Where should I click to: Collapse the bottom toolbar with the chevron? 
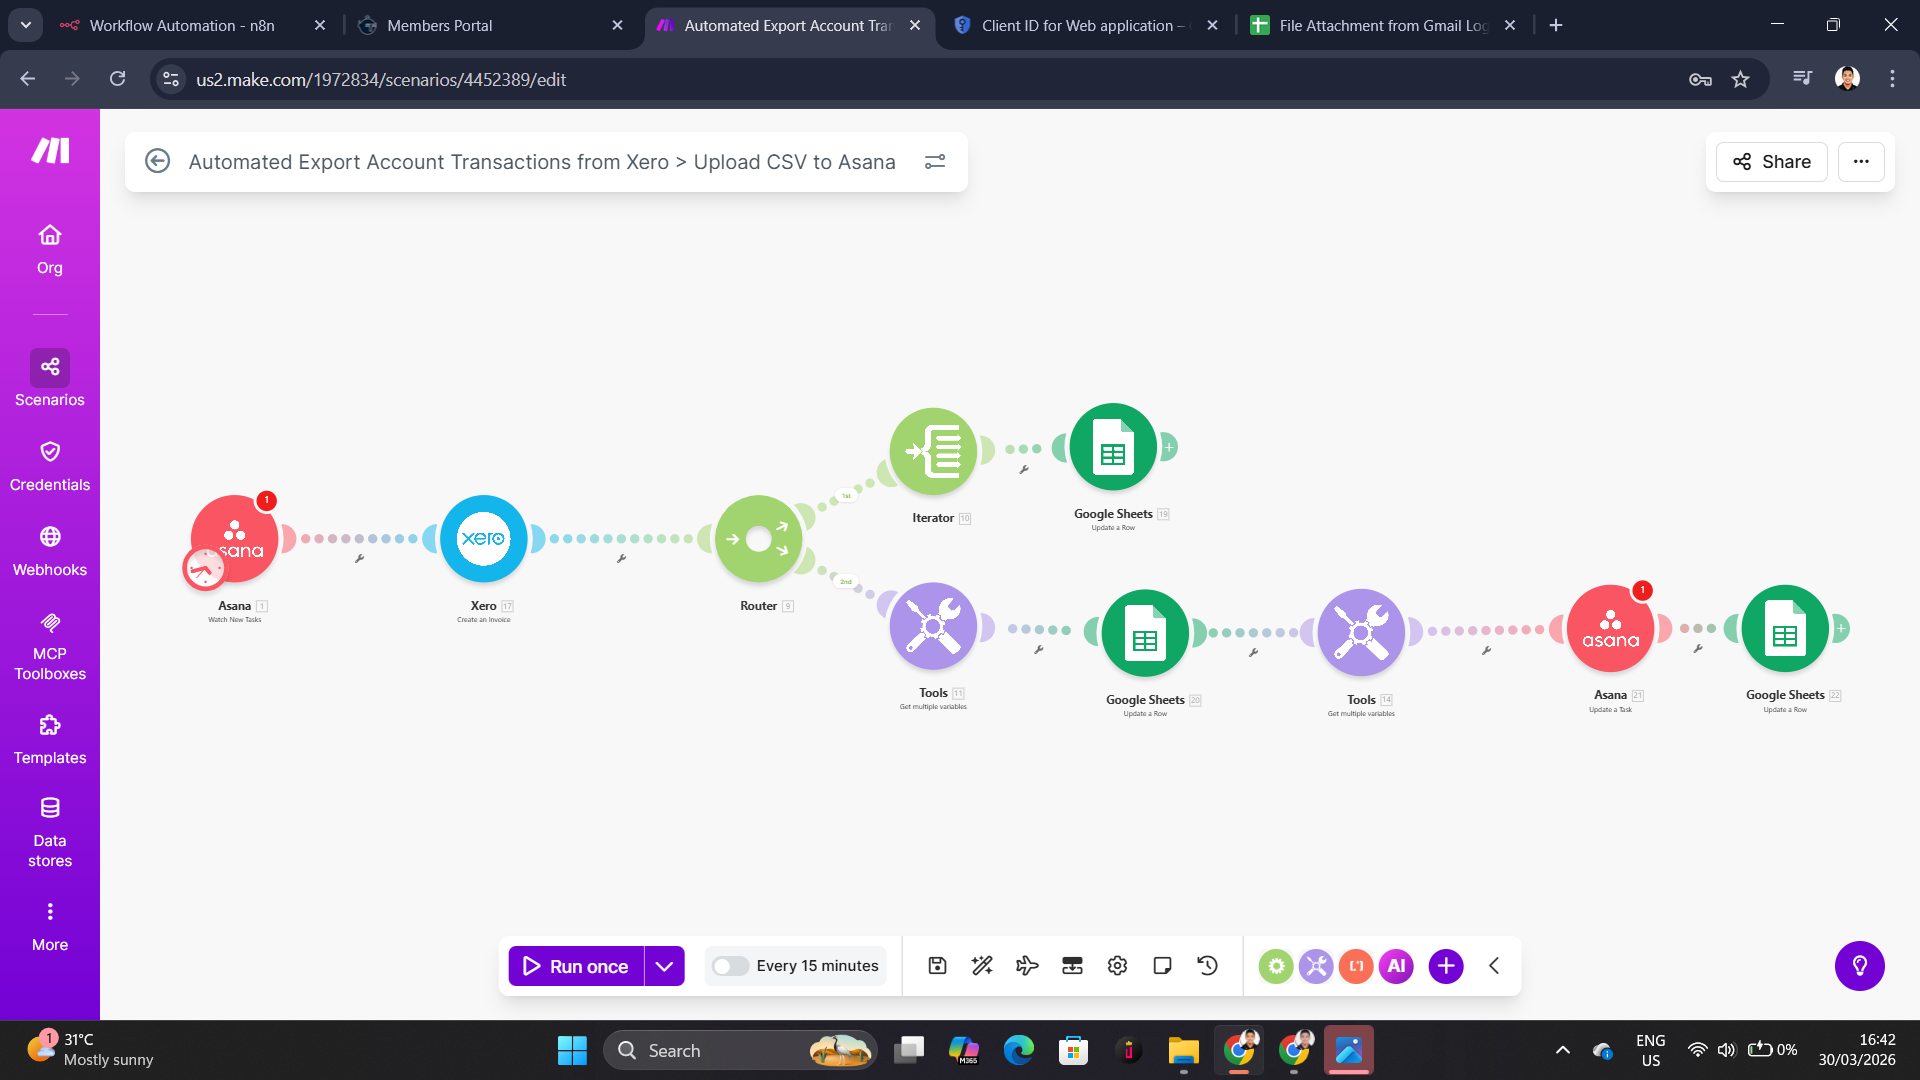1494,966
